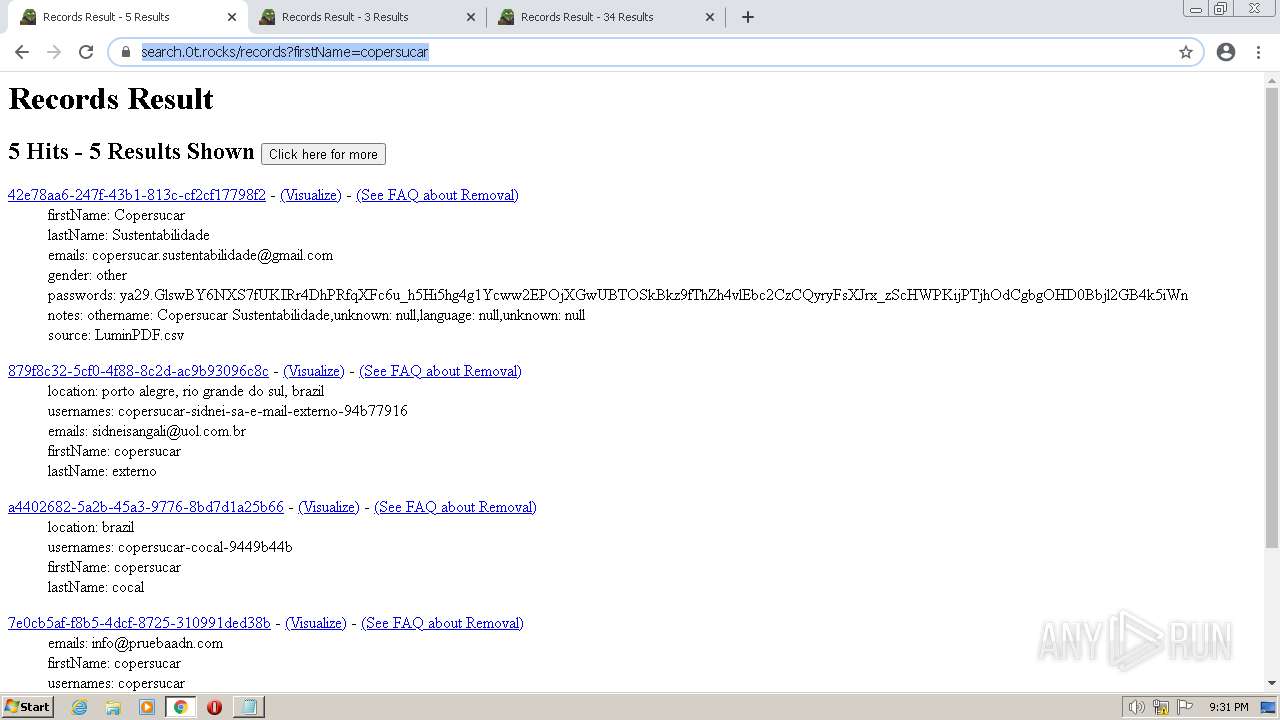Click the vertical scrollbar thumb
The height and width of the screenshot is (720, 1280).
point(1272,318)
